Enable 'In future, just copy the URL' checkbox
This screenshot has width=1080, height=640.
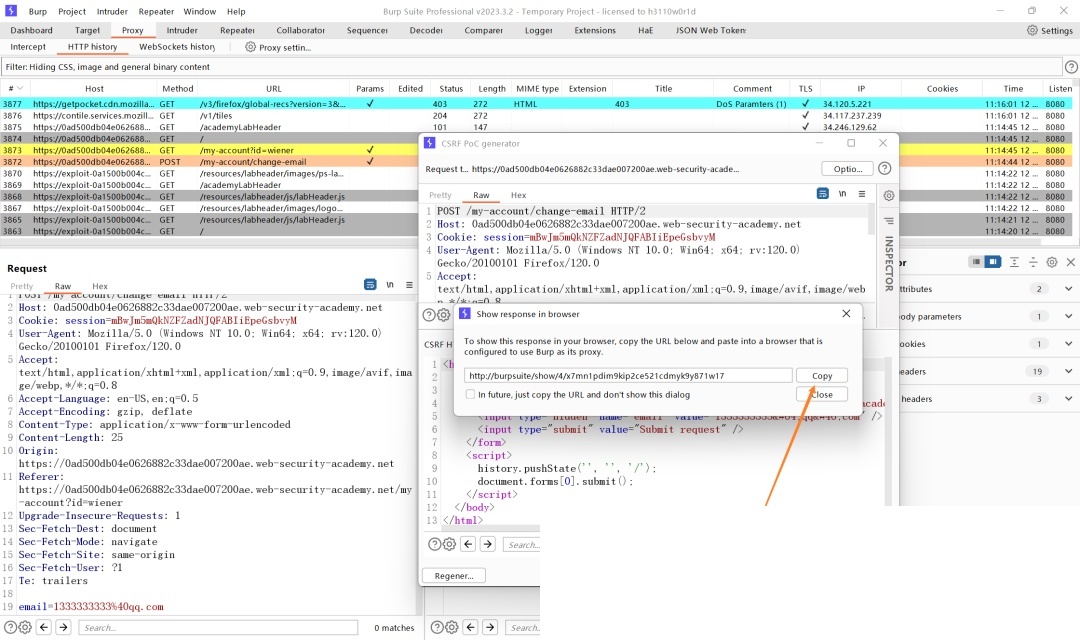point(470,395)
